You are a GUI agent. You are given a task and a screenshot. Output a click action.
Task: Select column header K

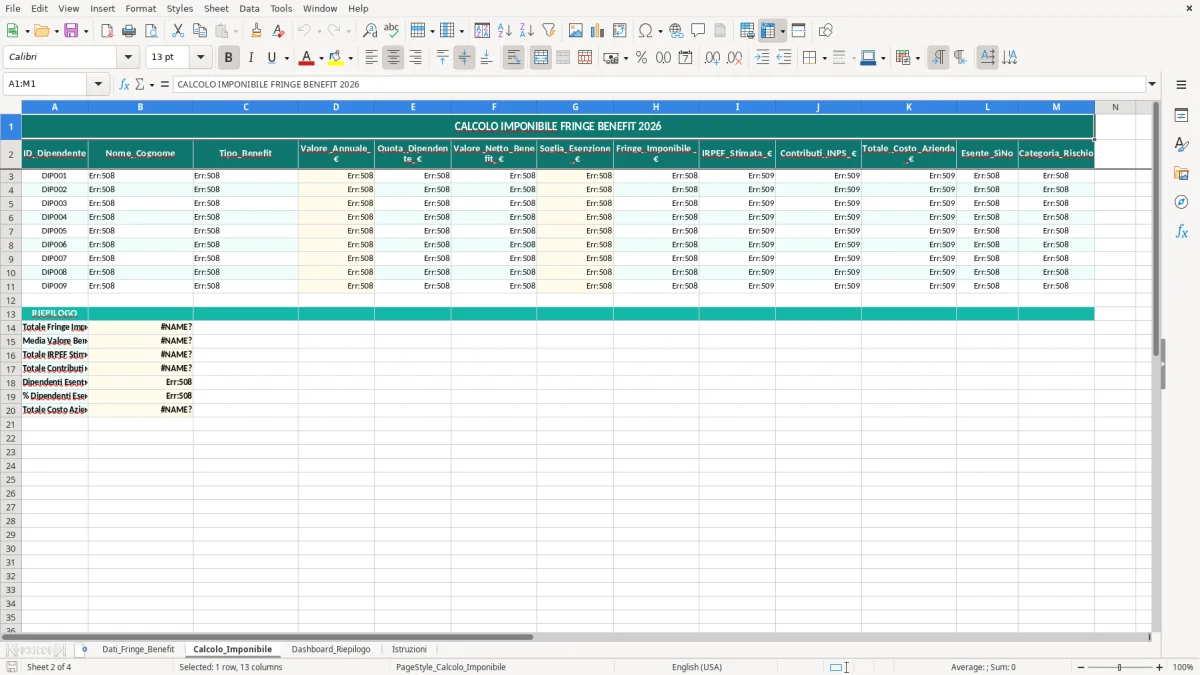point(909,107)
